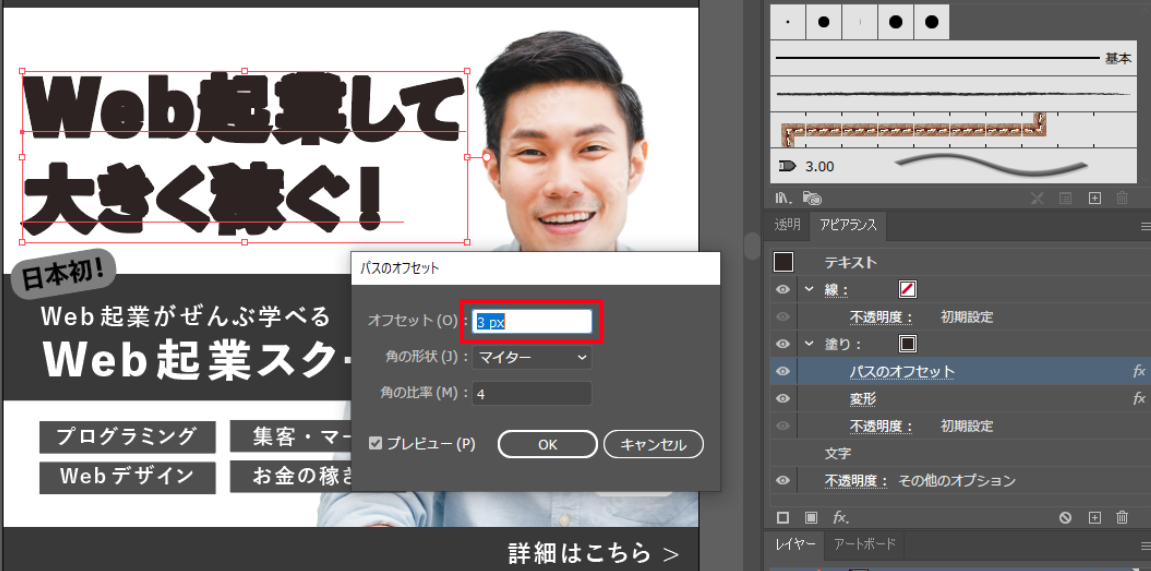Click Duplicate Selected Item plus icon
This screenshot has height=571, width=1151.
tap(1094, 517)
